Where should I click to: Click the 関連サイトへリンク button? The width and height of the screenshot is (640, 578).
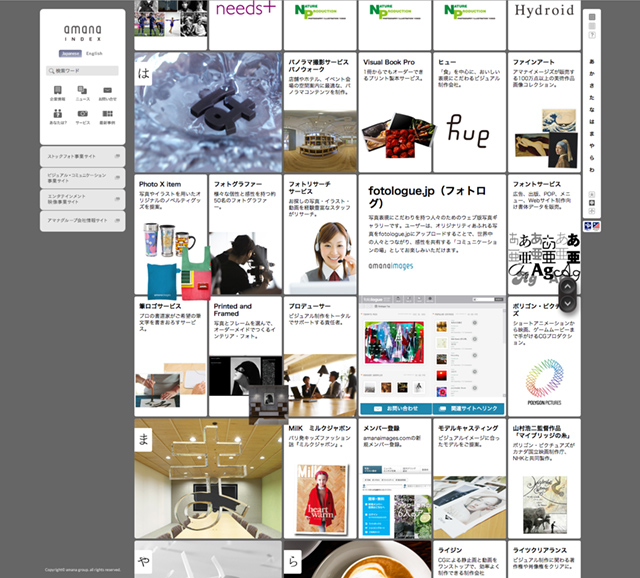[468, 409]
